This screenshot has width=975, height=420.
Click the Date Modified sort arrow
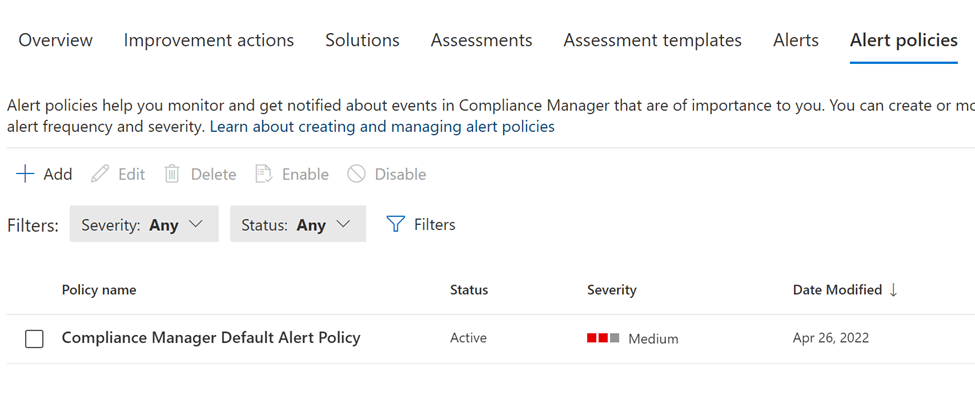point(894,290)
